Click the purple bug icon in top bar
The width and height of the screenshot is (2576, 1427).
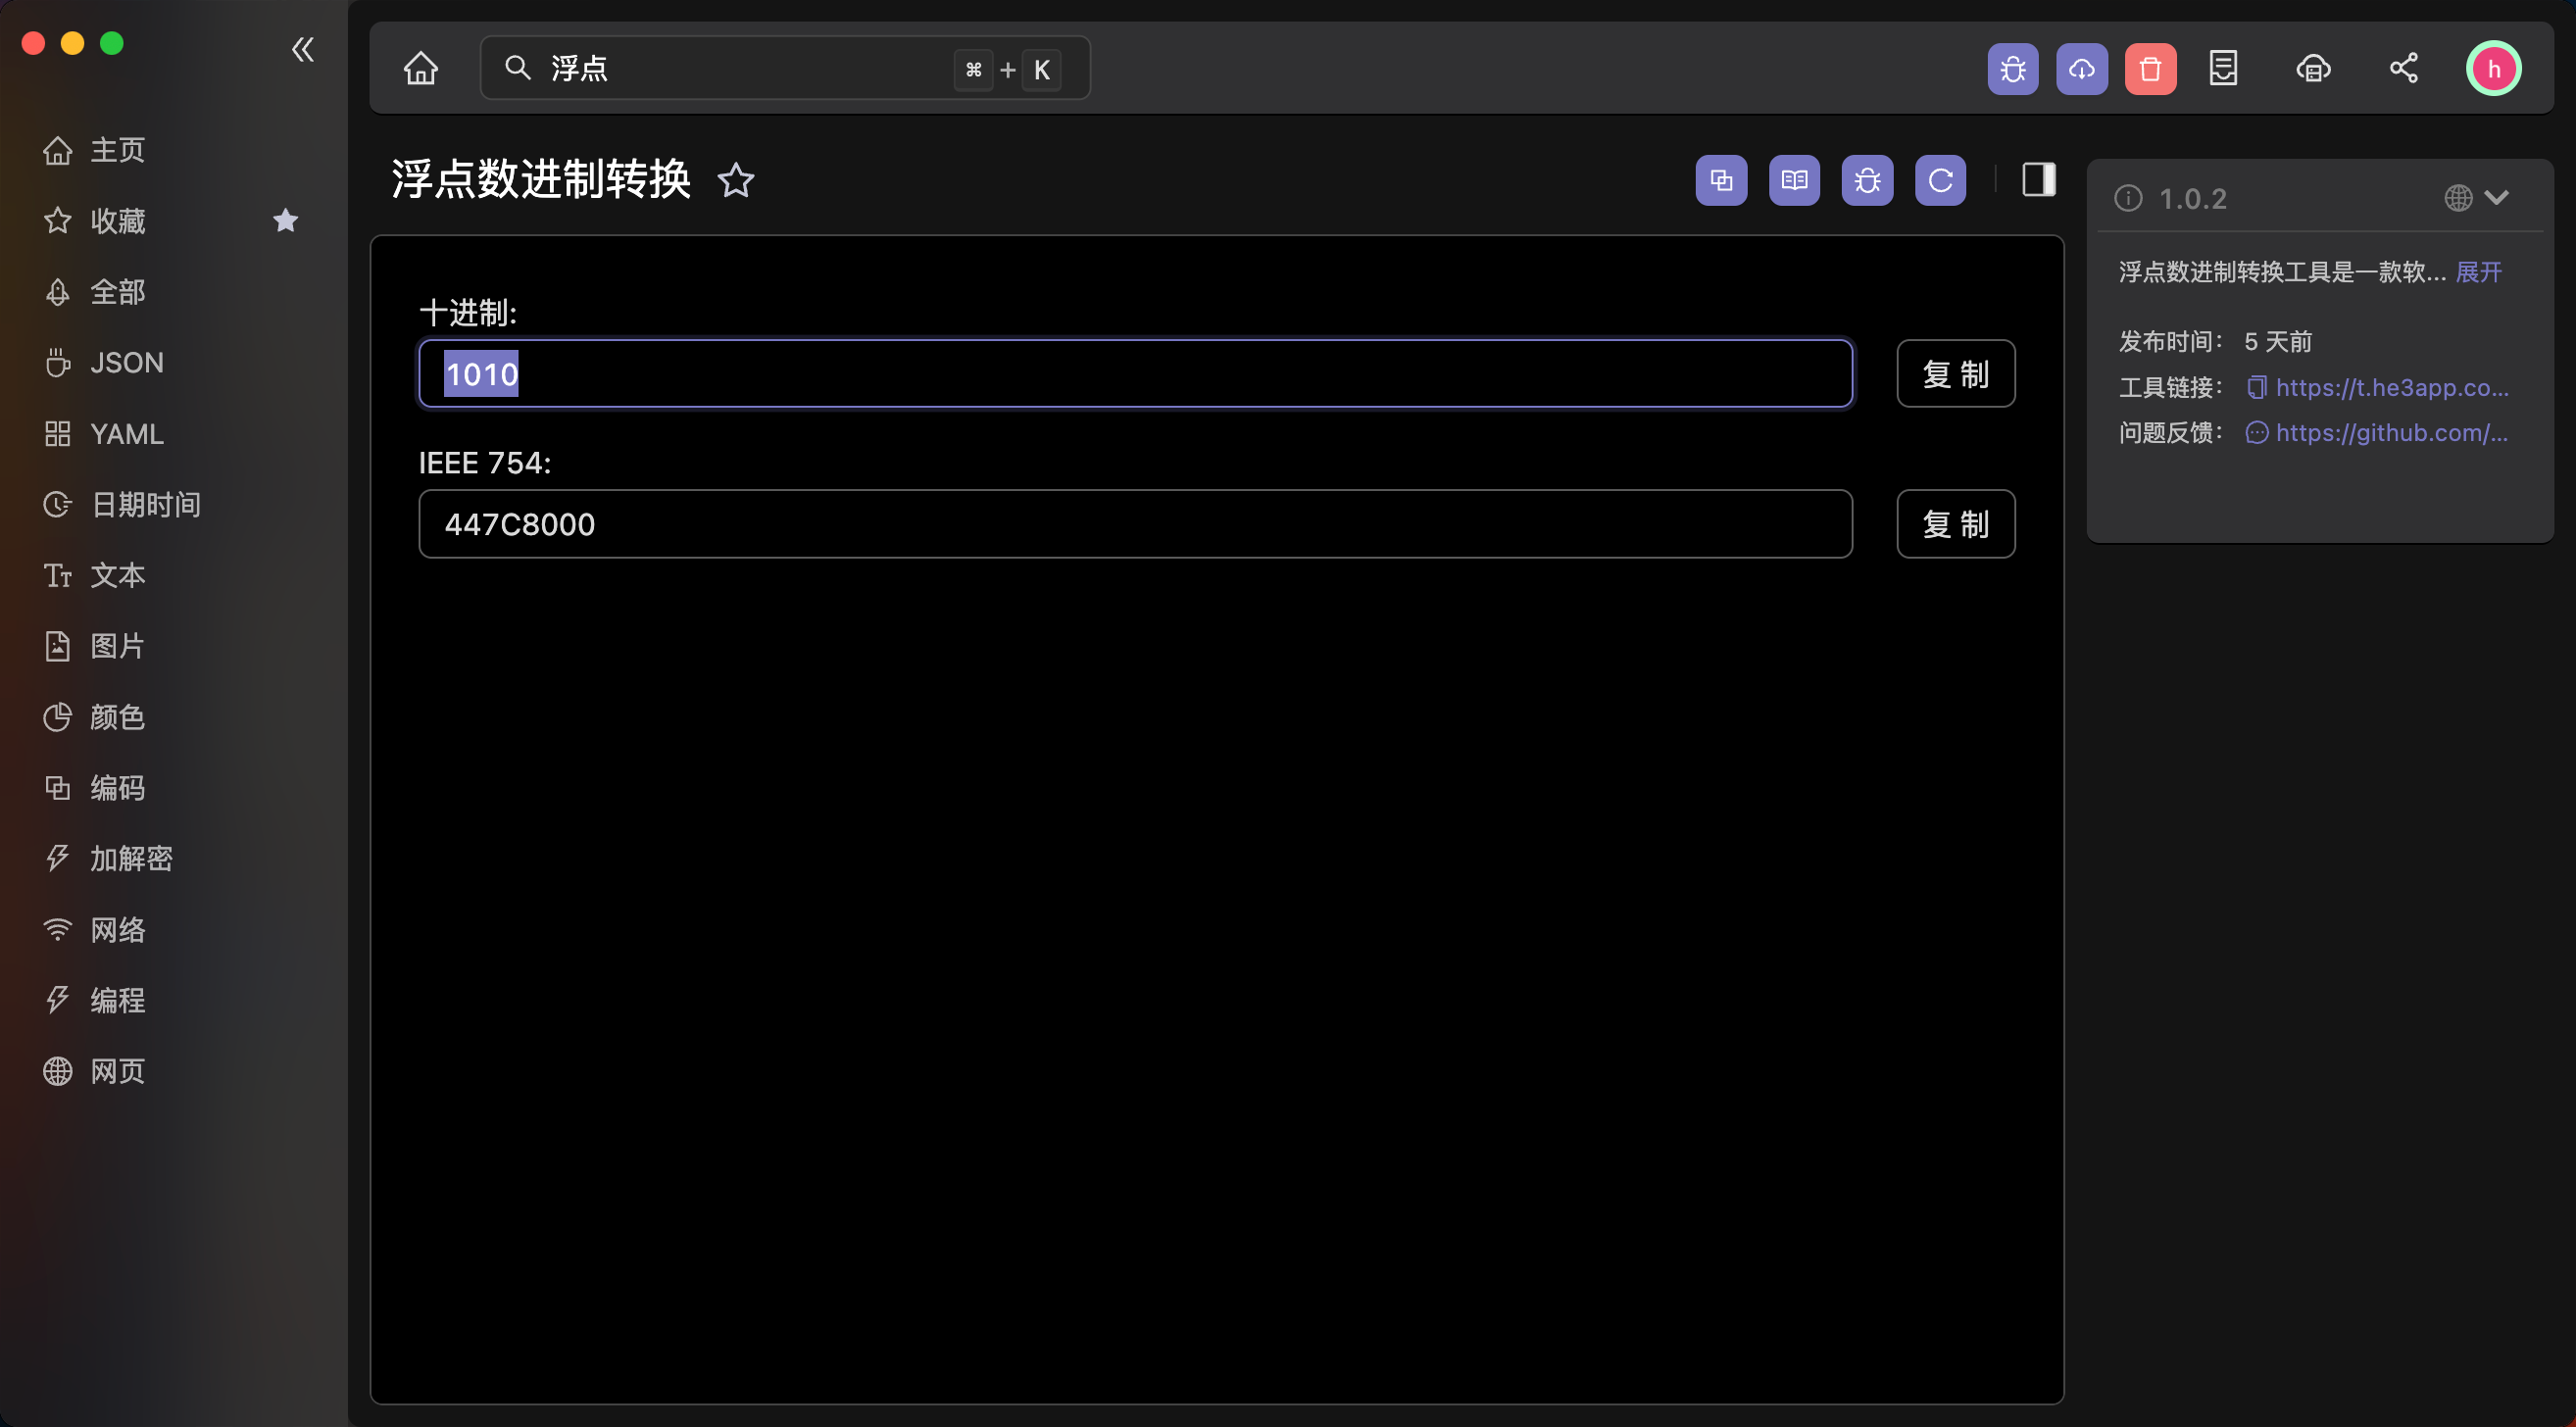point(2012,69)
